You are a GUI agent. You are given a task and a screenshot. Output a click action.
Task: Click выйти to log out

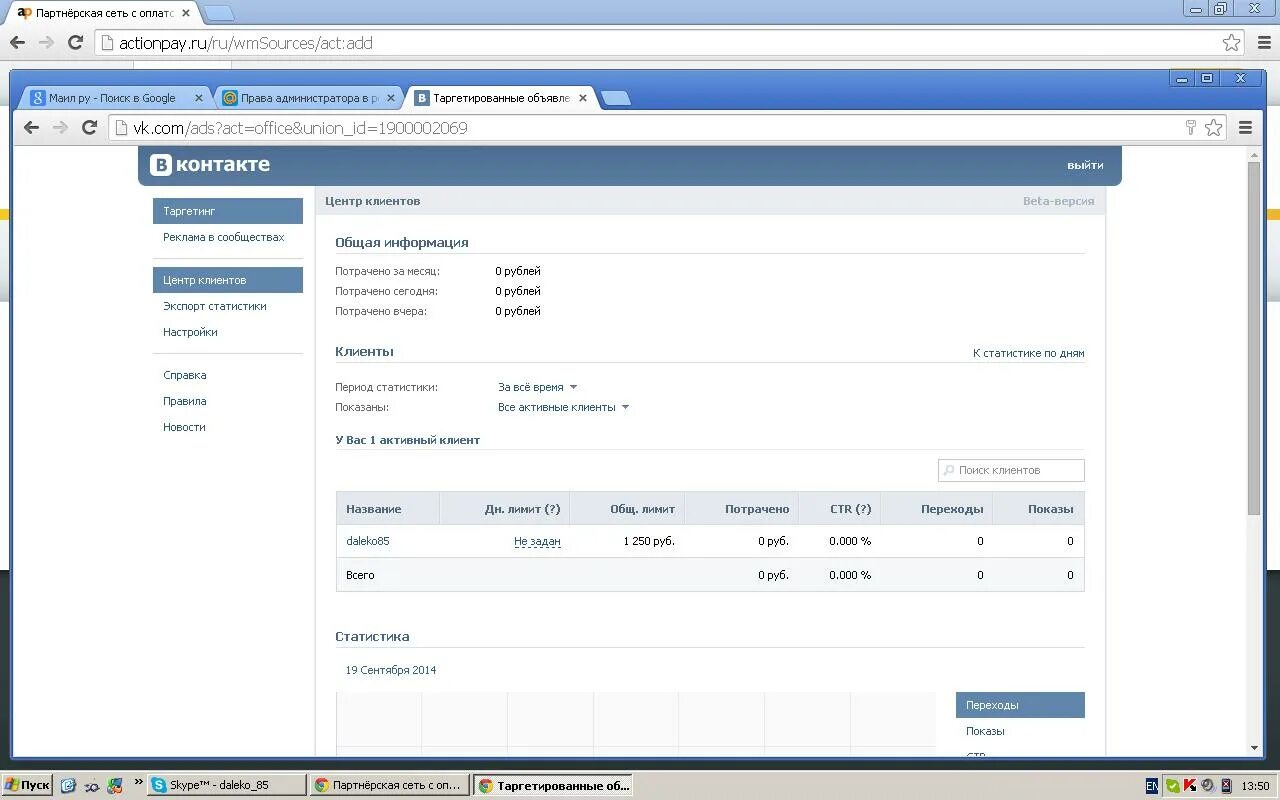[1085, 165]
